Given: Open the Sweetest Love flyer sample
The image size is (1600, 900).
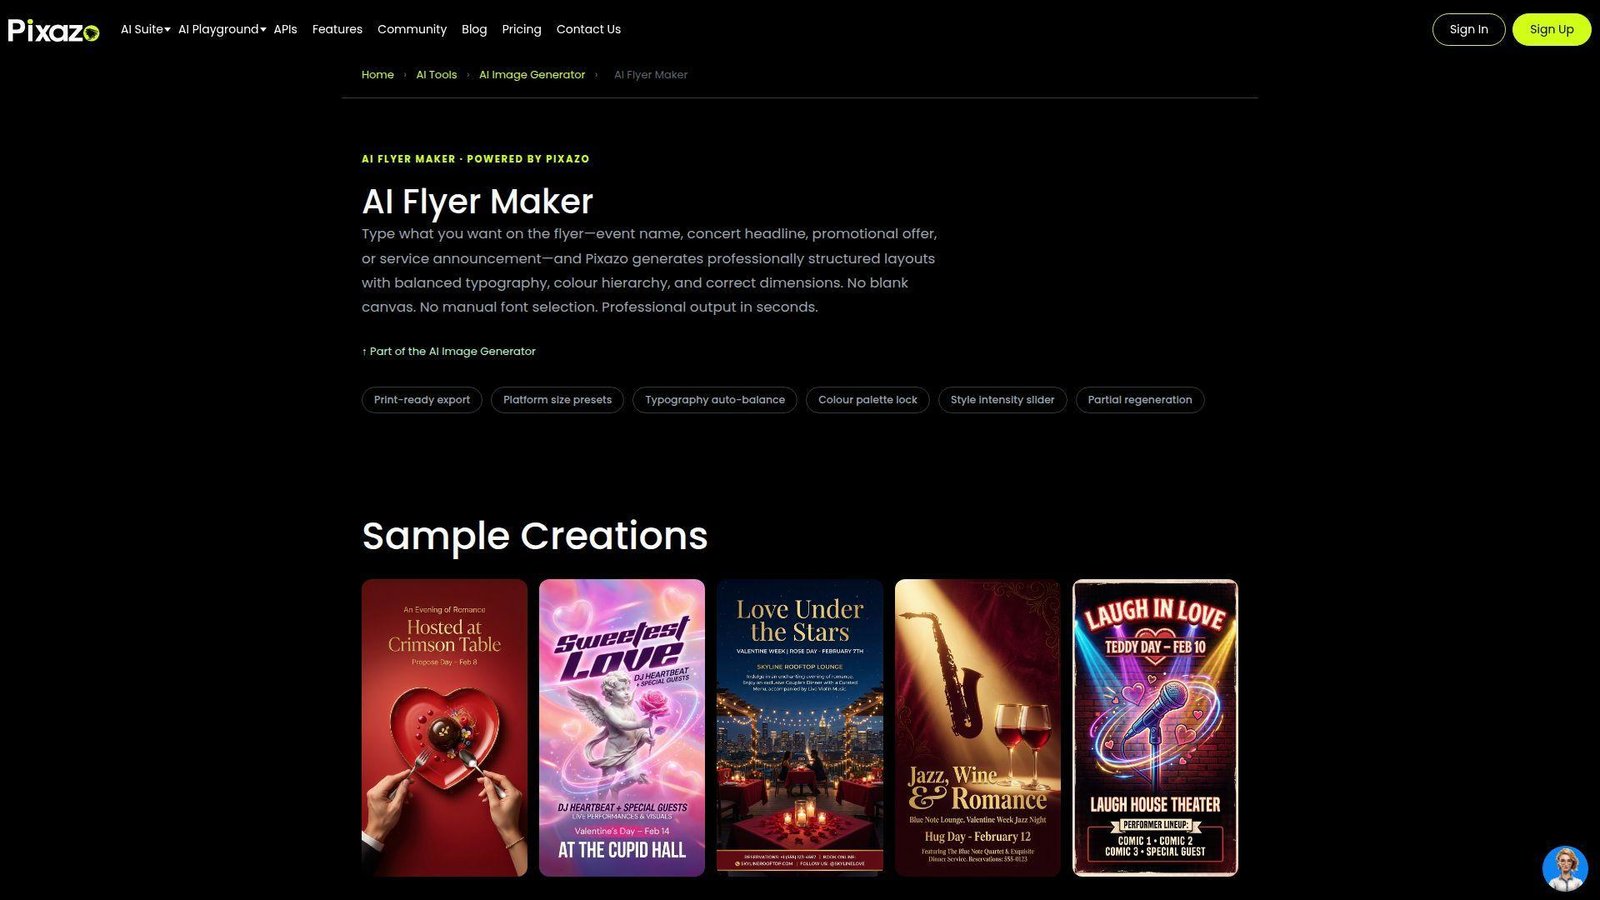Looking at the screenshot, I should coord(622,728).
